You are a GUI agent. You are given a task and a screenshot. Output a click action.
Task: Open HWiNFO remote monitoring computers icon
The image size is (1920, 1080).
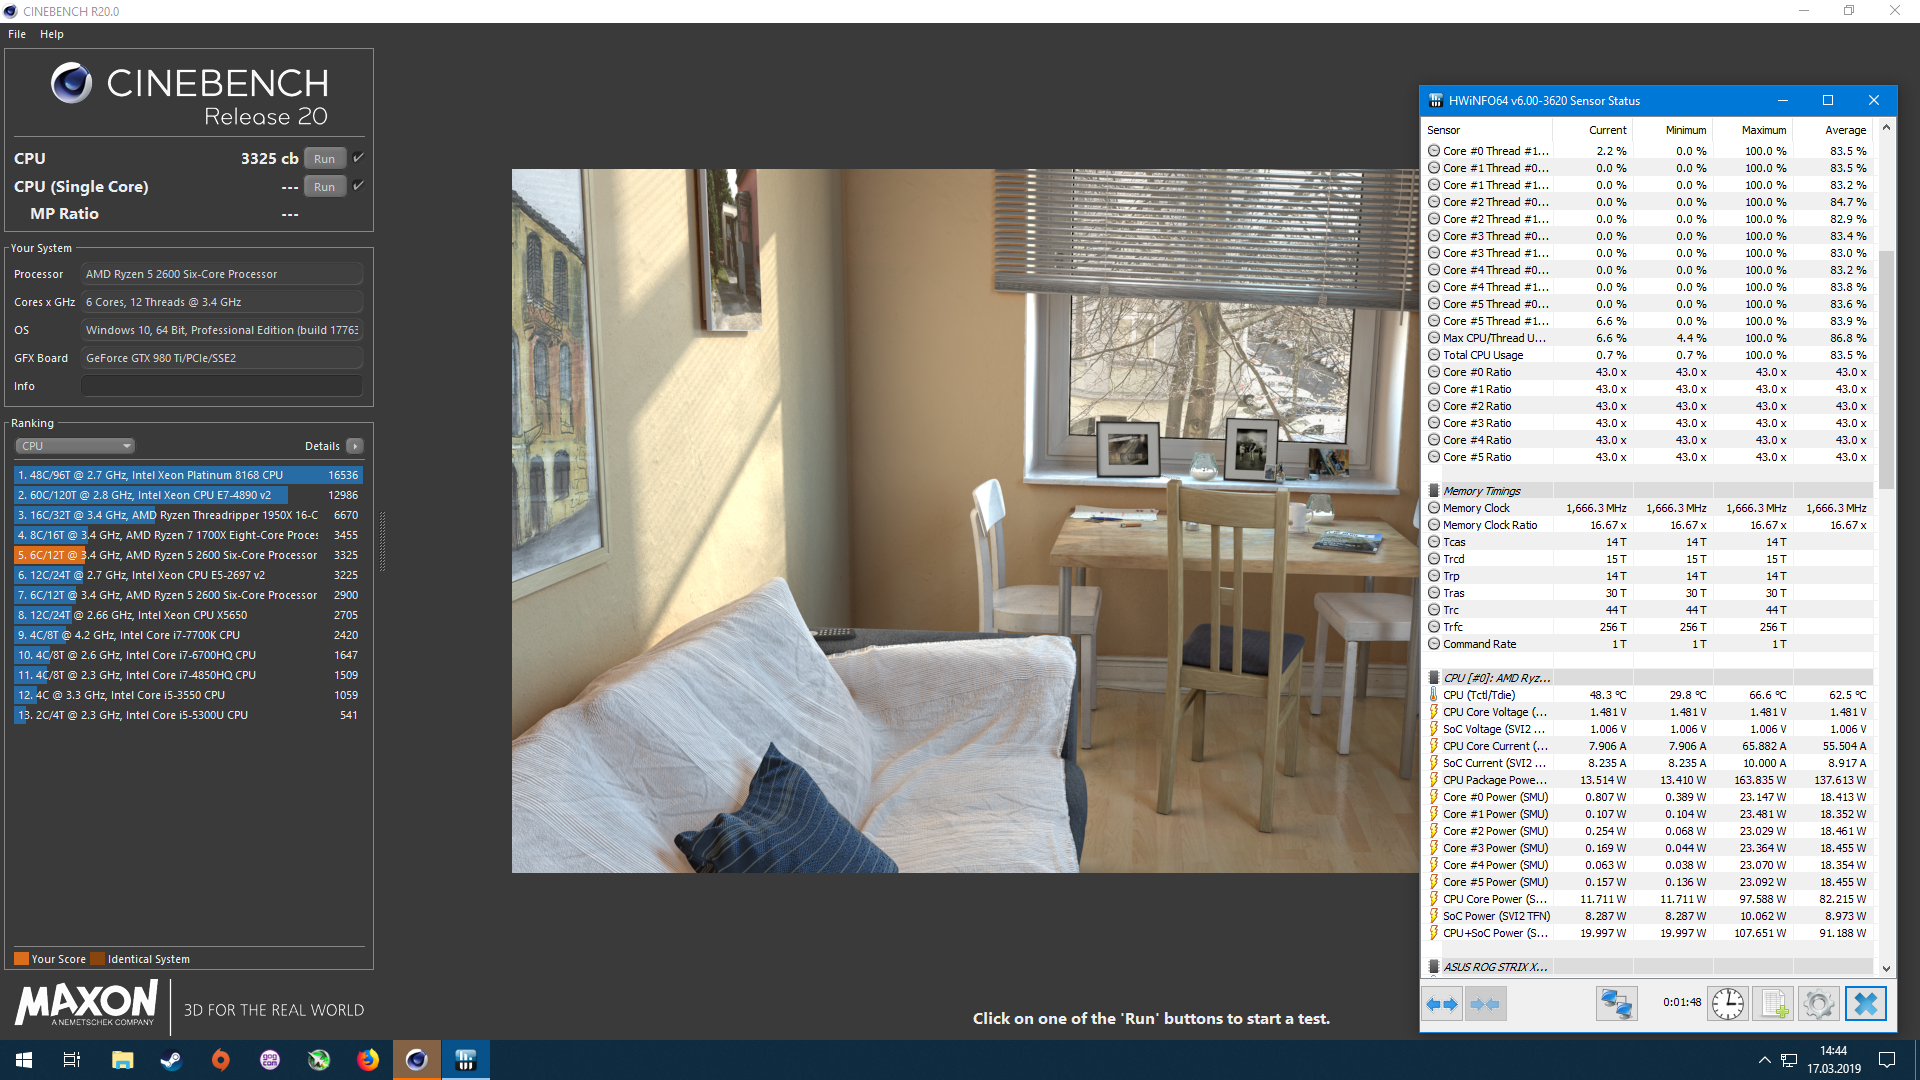point(1616,1004)
